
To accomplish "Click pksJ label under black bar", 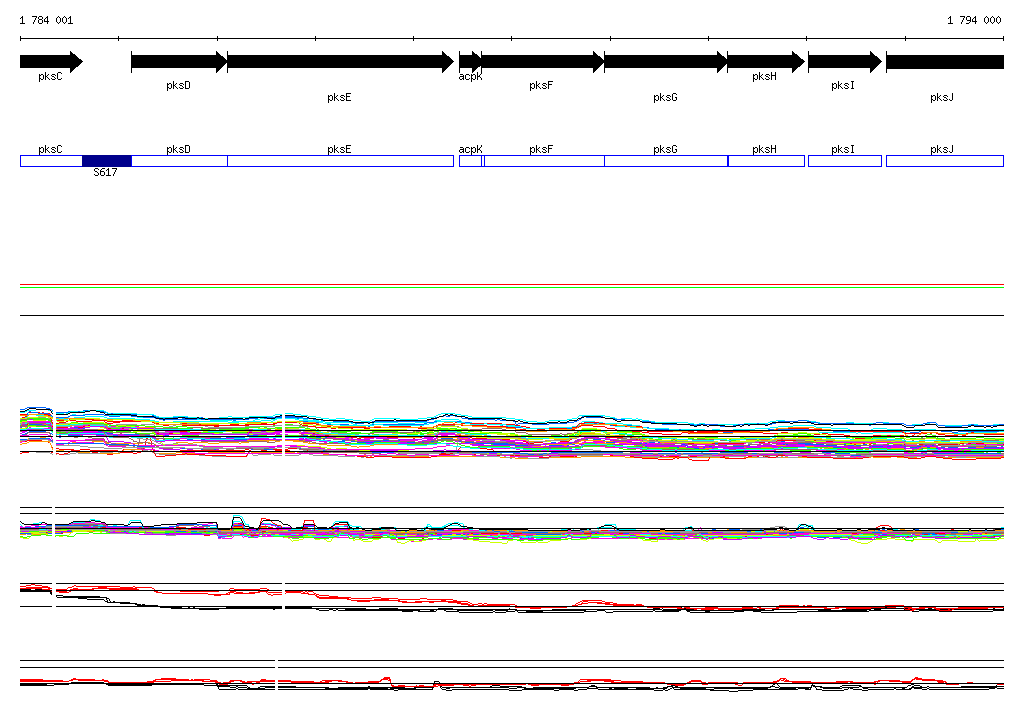I will 942,97.
